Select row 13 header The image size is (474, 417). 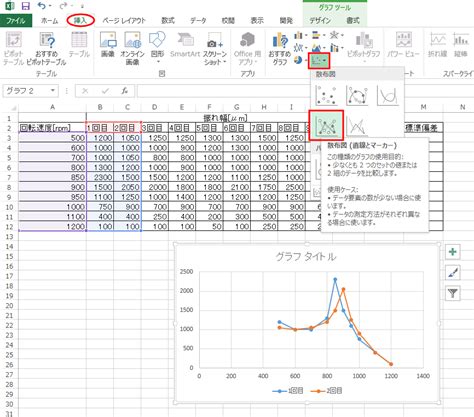9,237
